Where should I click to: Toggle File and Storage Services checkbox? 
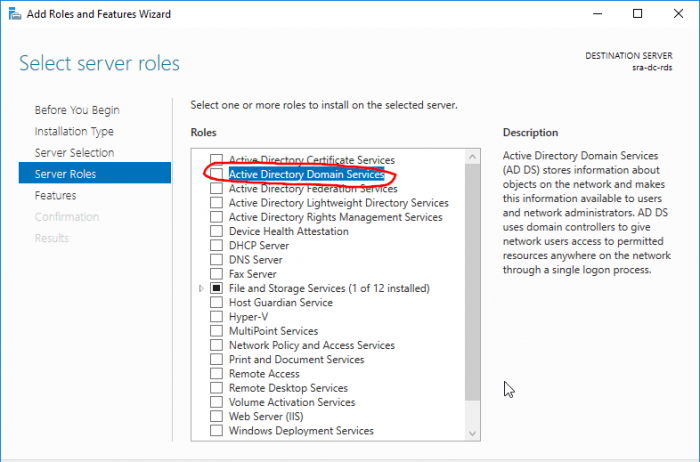point(217,288)
